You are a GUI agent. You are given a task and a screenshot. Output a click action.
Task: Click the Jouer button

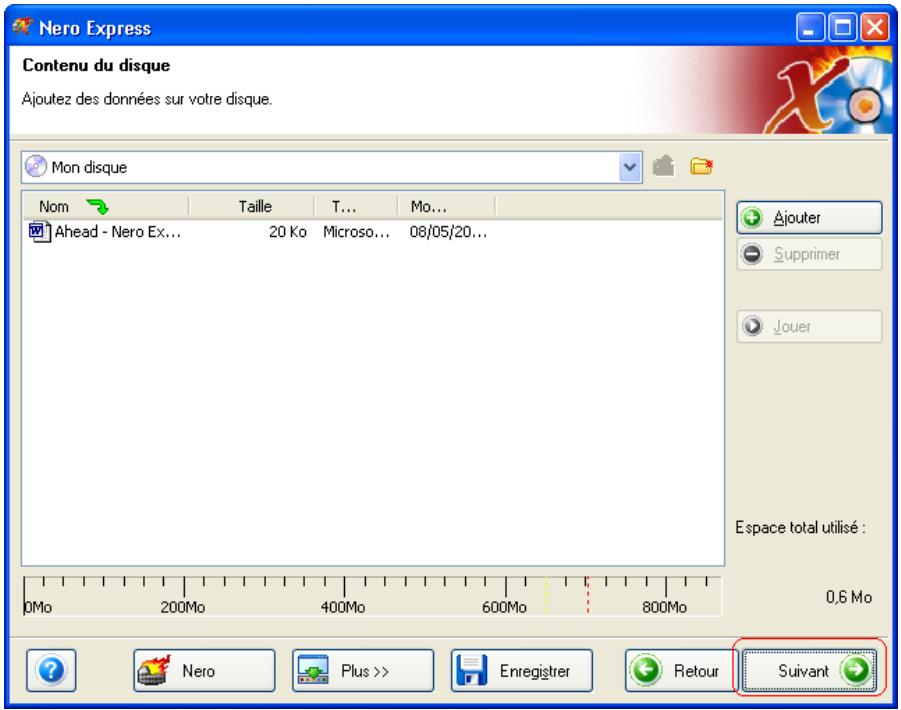809,326
